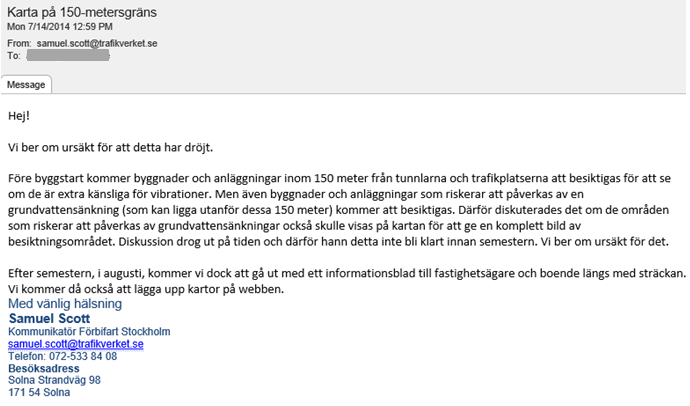Image resolution: width=690 pixels, height=406 pixels.
Task: Click the sentence Vi ber om ursäkt för att detta har dröjt
Action: 110,147
